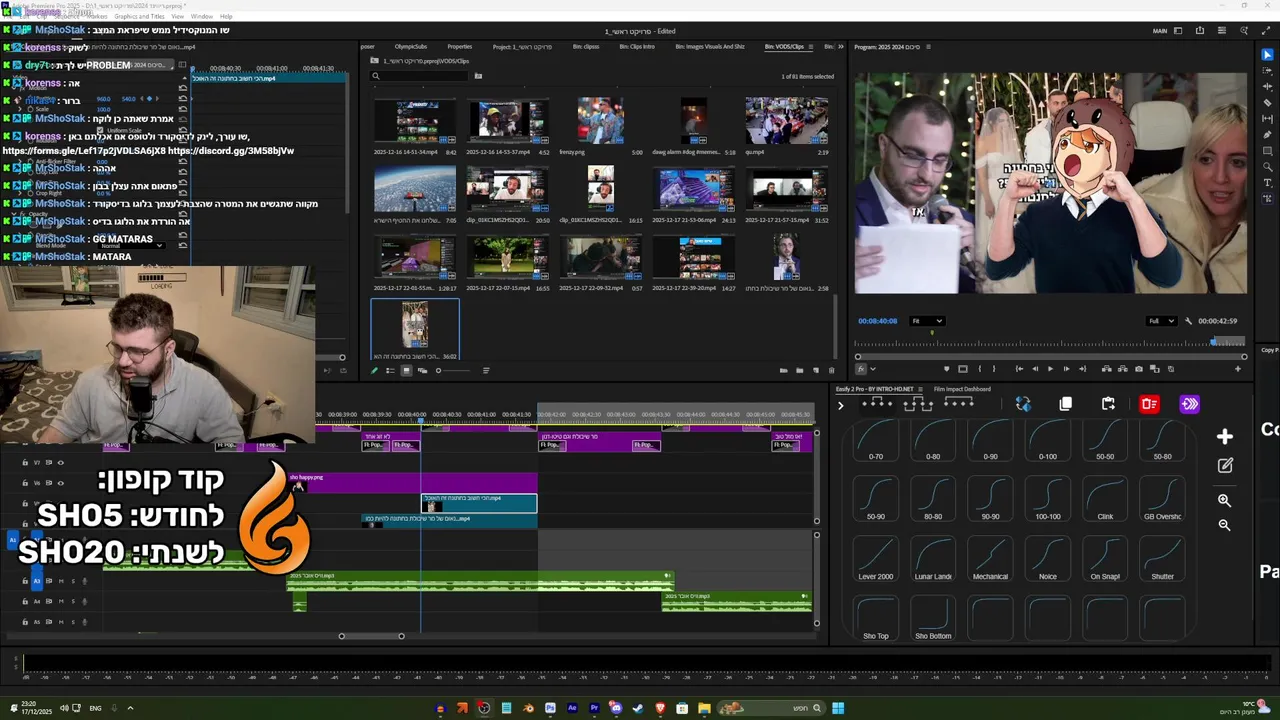
Task: Go to Out point in program monitor
Action: pos(1083,369)
